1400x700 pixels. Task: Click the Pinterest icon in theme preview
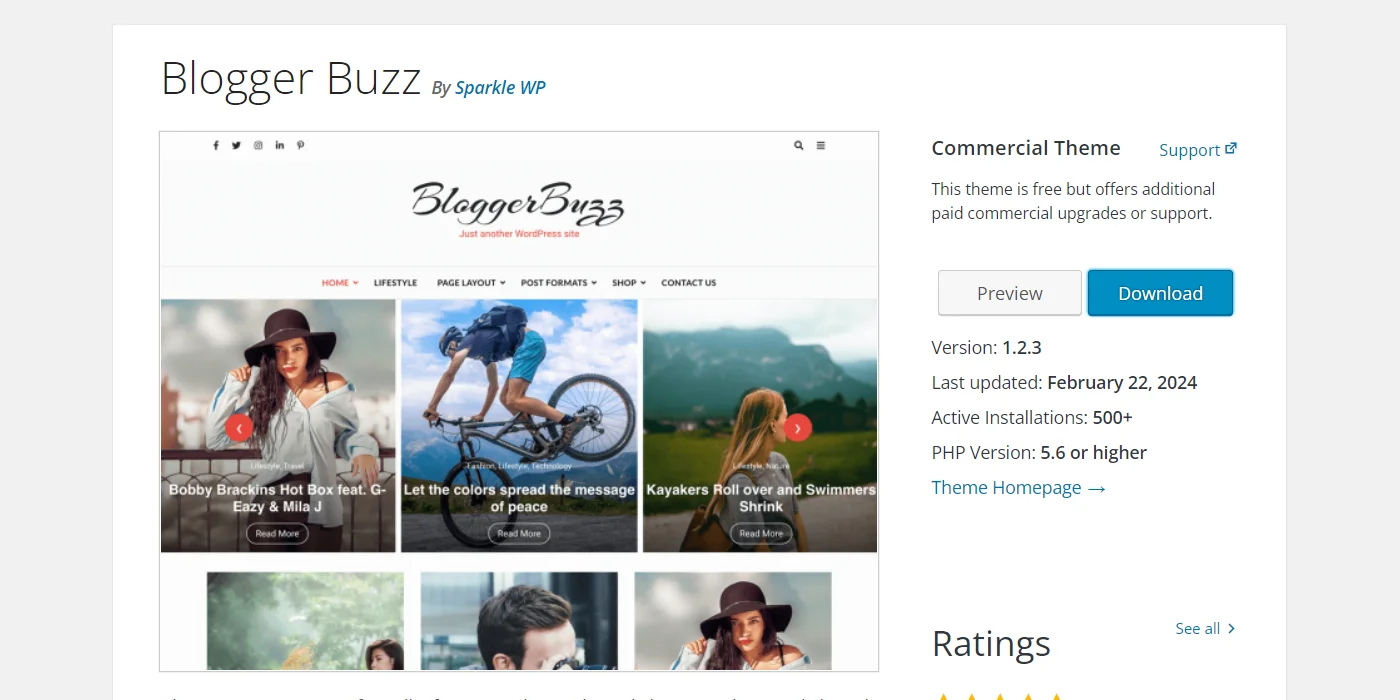[x=300, y=145]
